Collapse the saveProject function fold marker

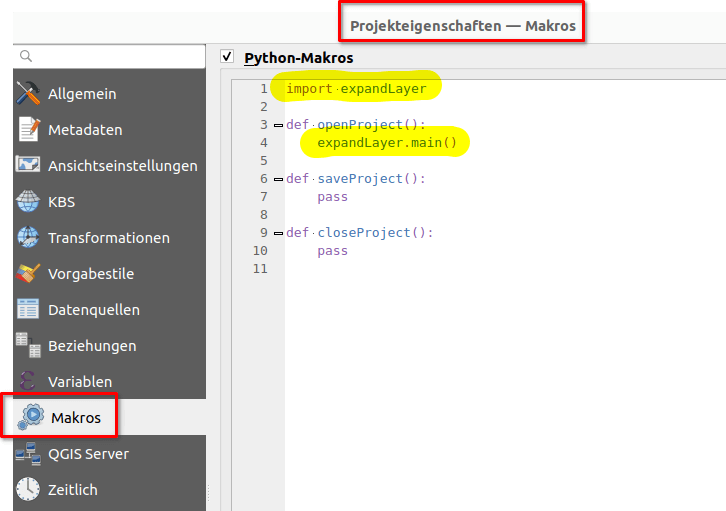(x=277, y=179)
